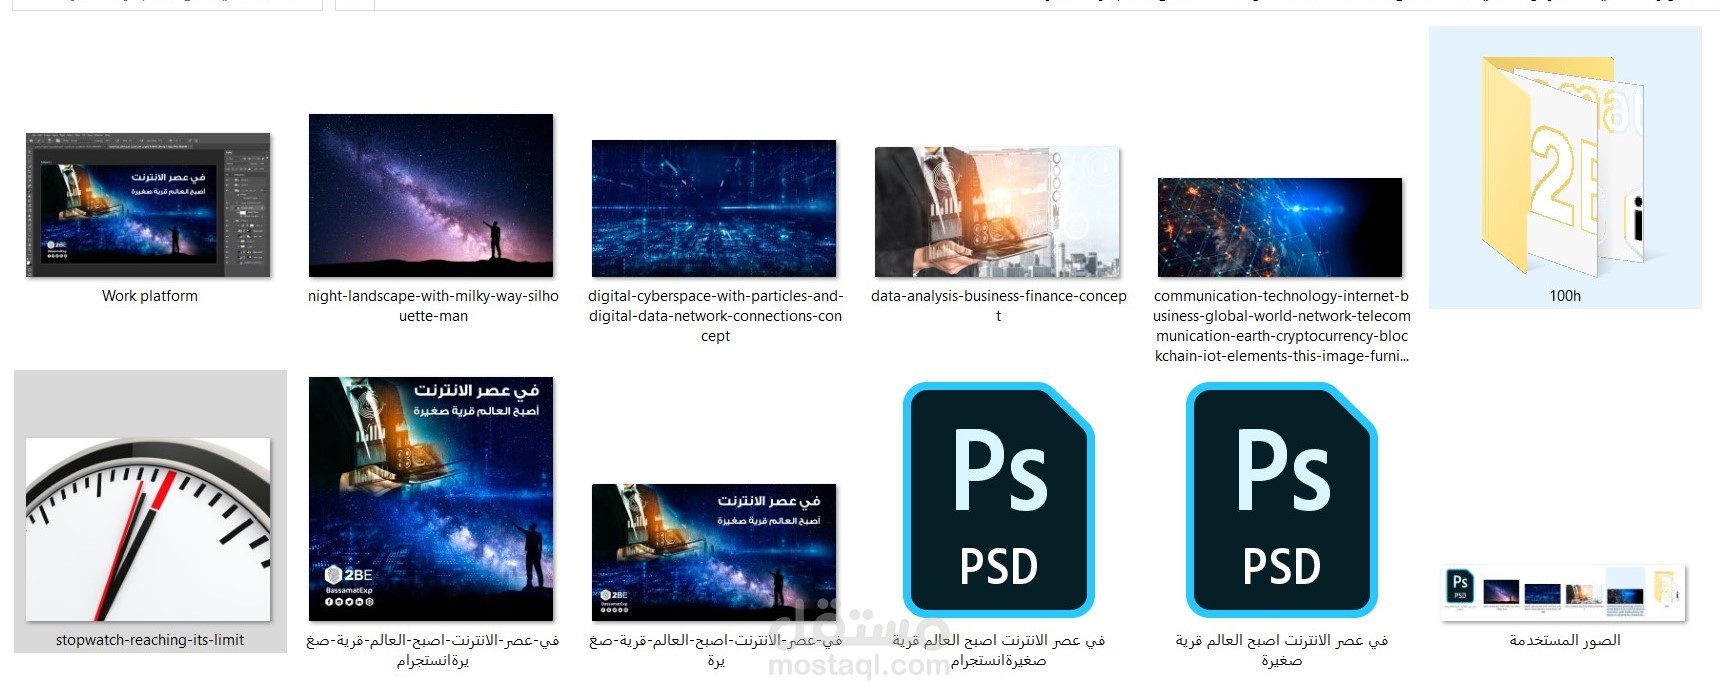
Task: Select the data analysis business finance image
Action: pyautogui.click(x=997, y=212)
